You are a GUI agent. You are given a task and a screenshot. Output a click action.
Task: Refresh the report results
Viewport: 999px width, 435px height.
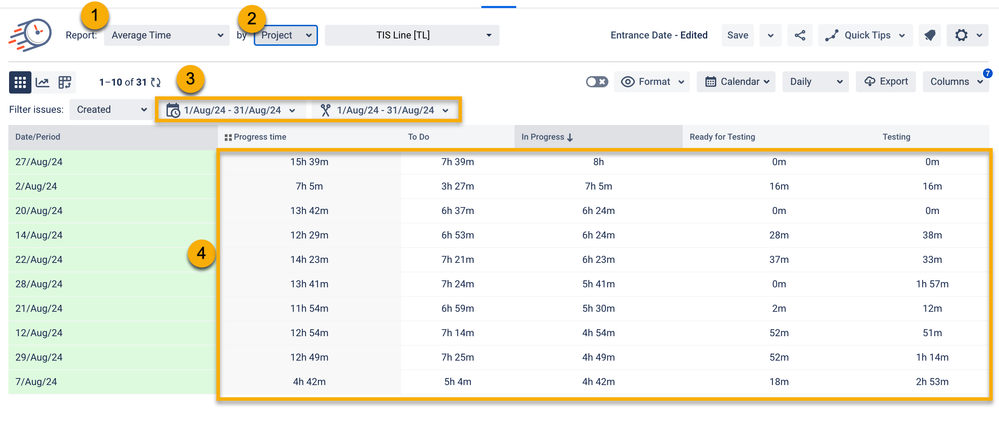tap(155, 82)
